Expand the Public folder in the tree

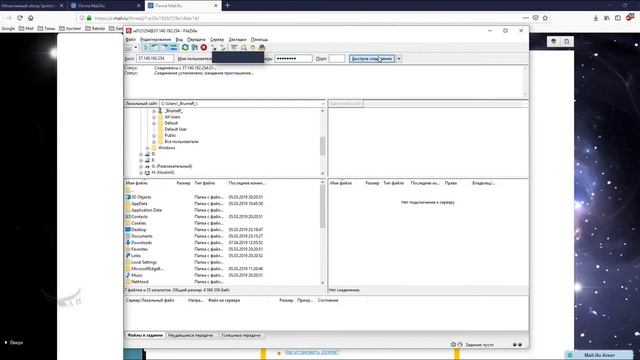(x=154, y=136)
